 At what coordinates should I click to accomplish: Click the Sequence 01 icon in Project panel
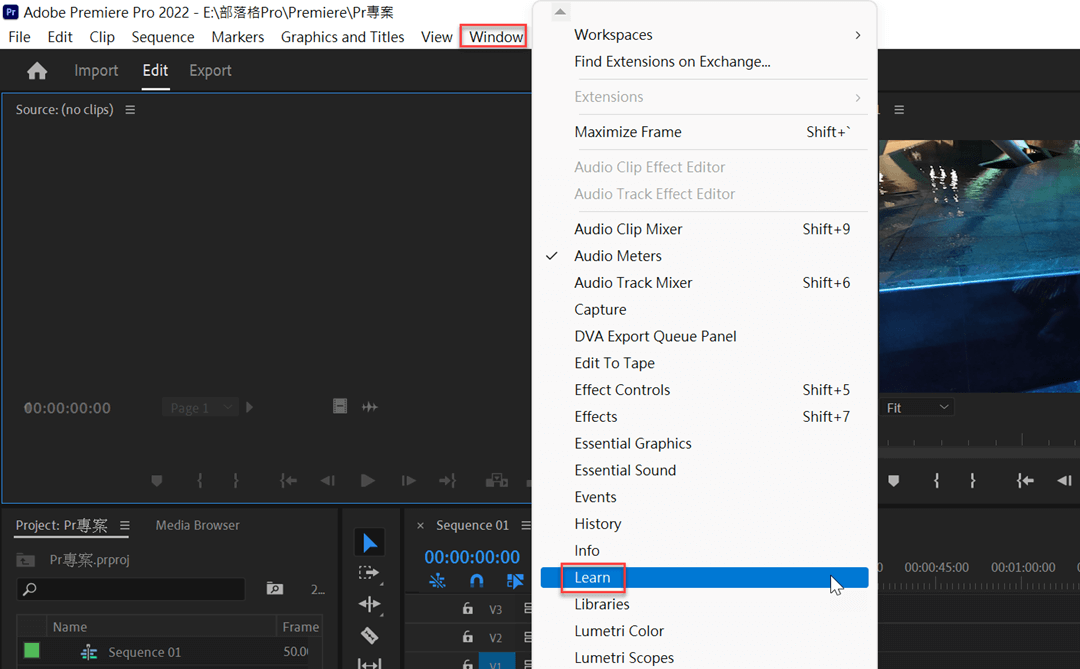89,652
